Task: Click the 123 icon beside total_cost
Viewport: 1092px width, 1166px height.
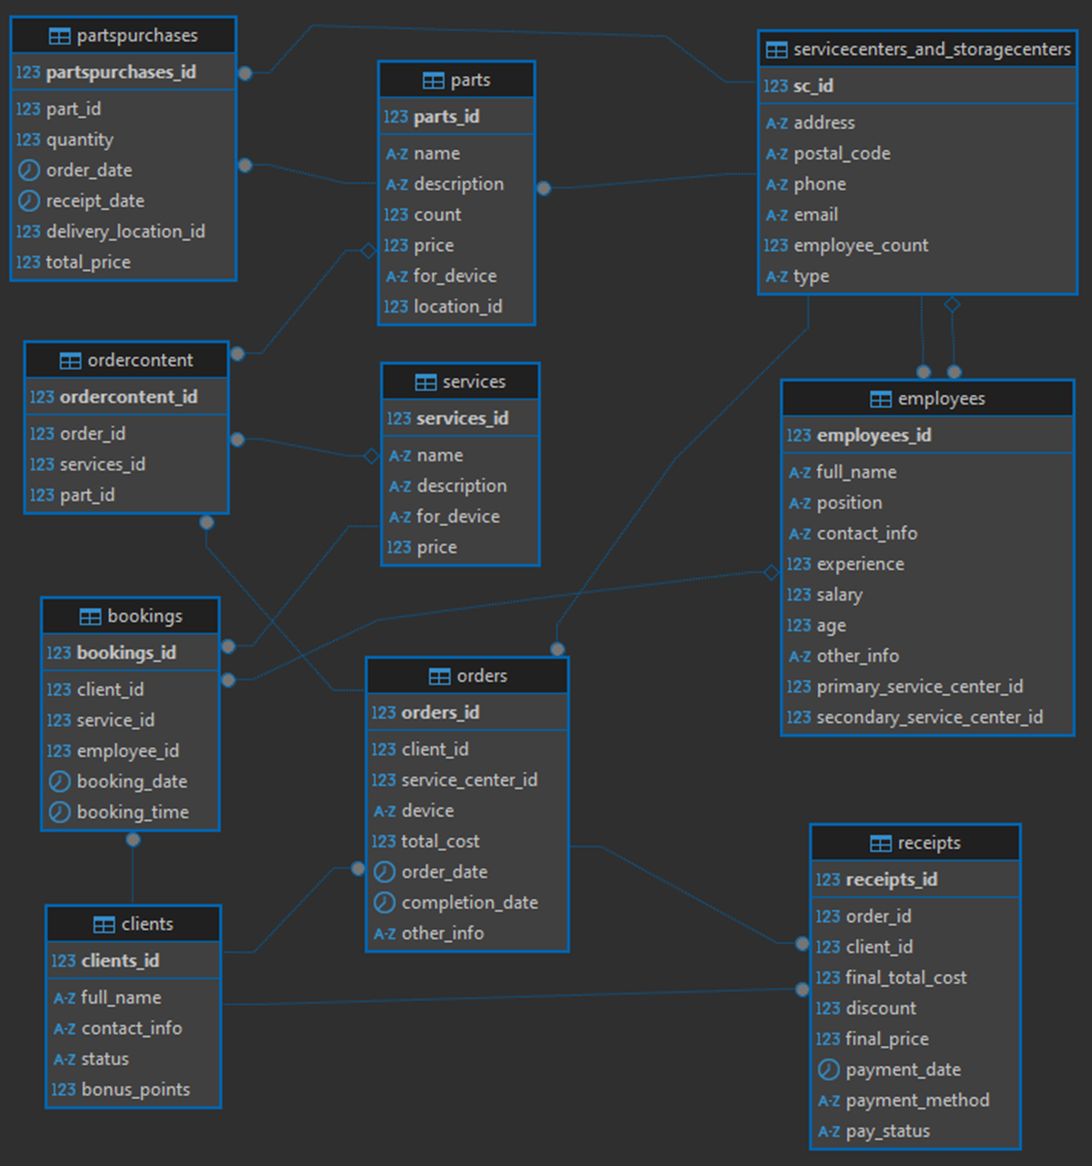Action: pos(384,842)
